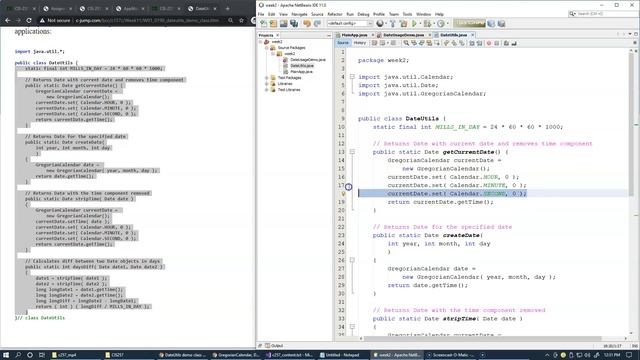Open the Screencast-O-Matic taskbar item
The image size is (640, 360).
[x=450, y=355]
